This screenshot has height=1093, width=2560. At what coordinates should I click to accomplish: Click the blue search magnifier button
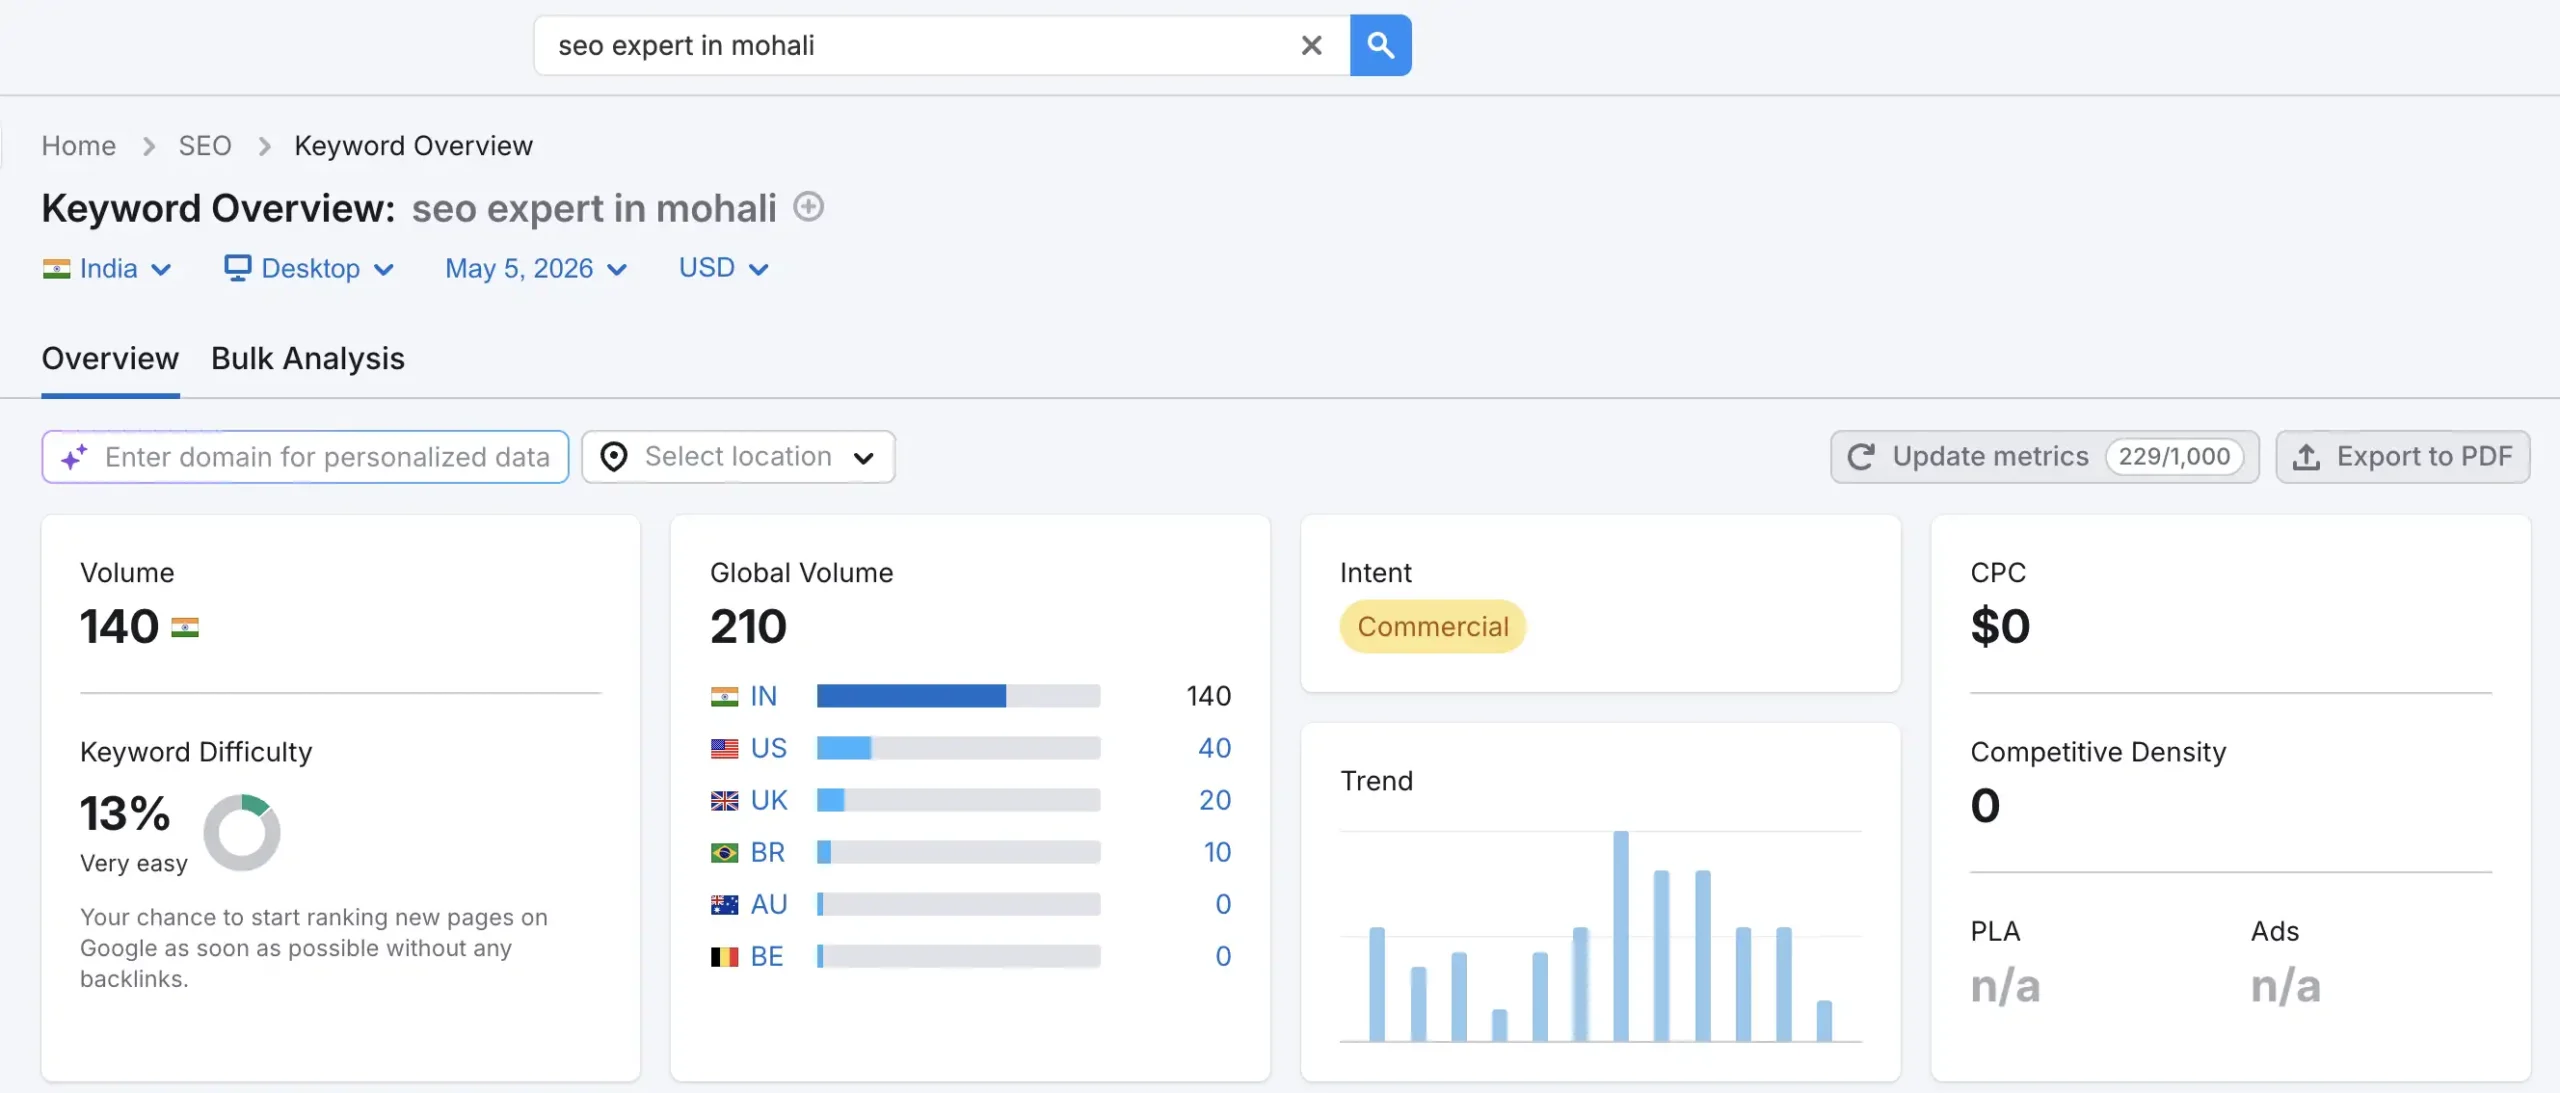coord(1380,45)
